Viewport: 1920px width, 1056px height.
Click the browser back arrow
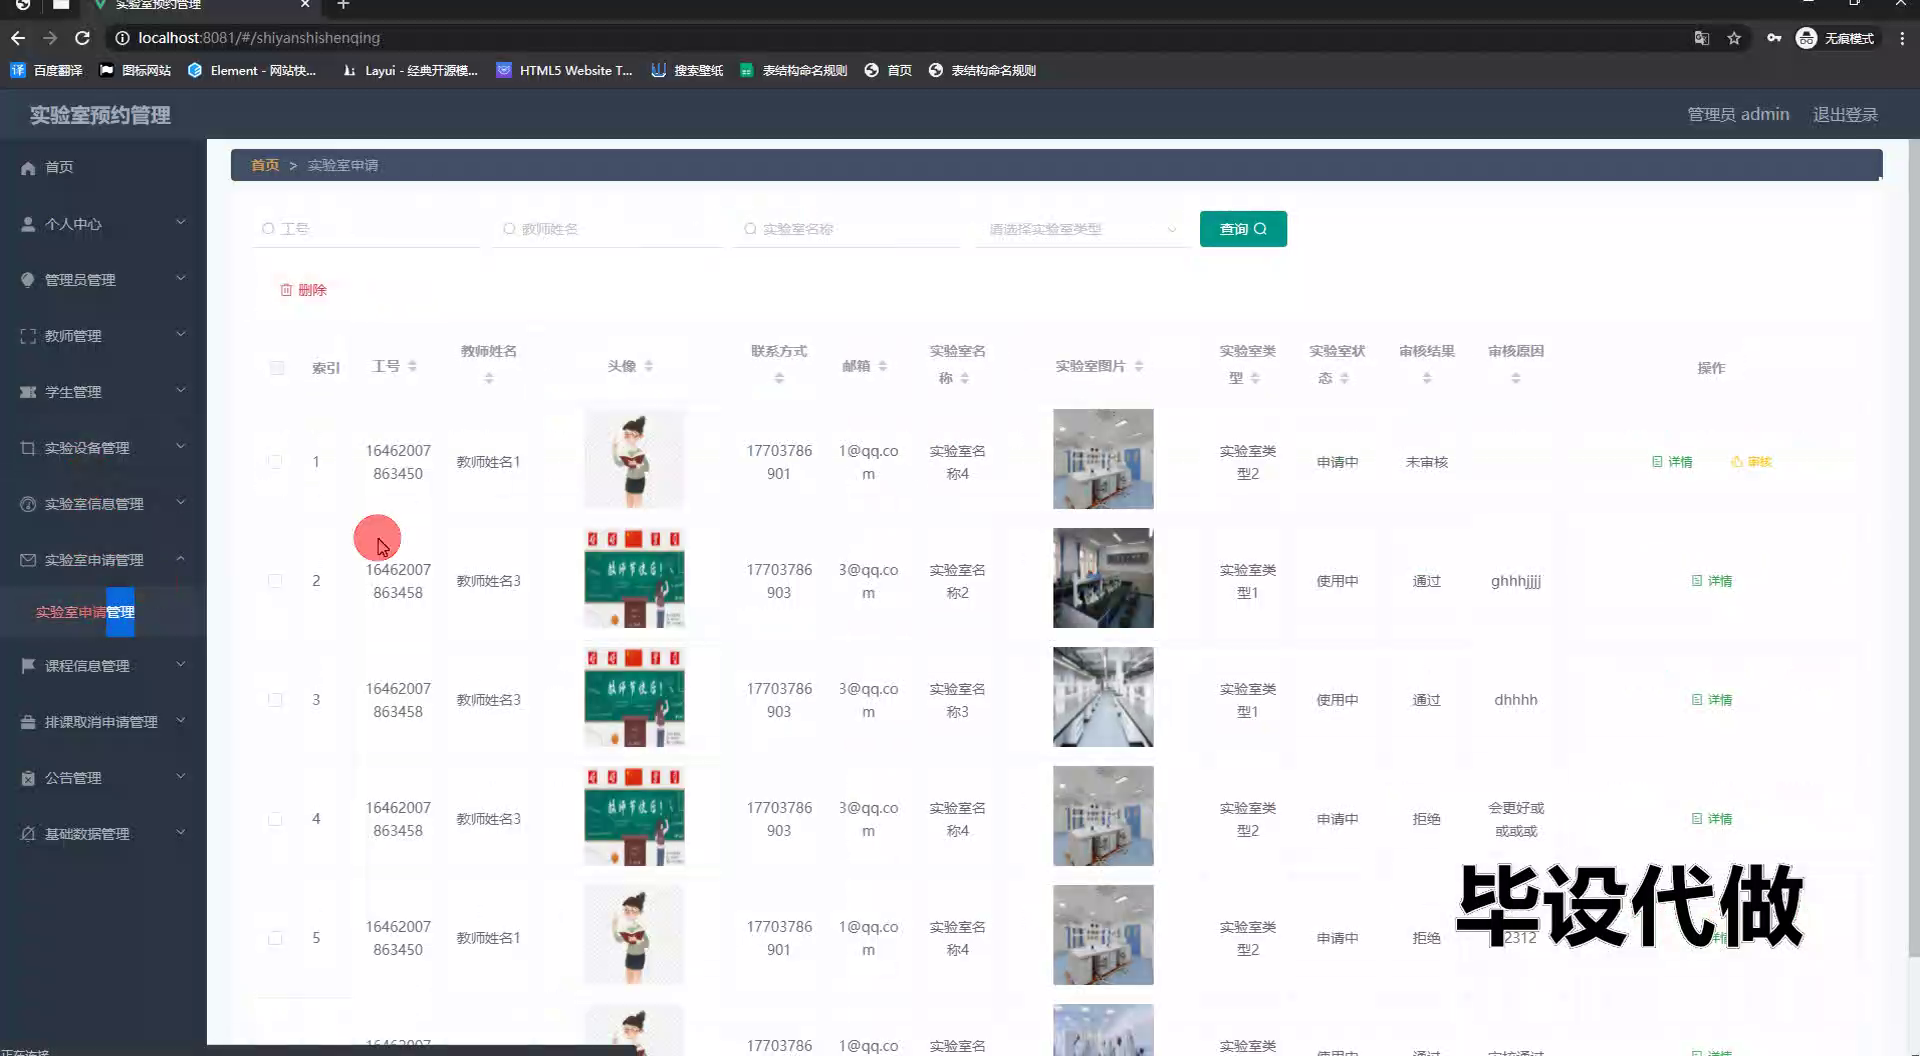(18, 38)
